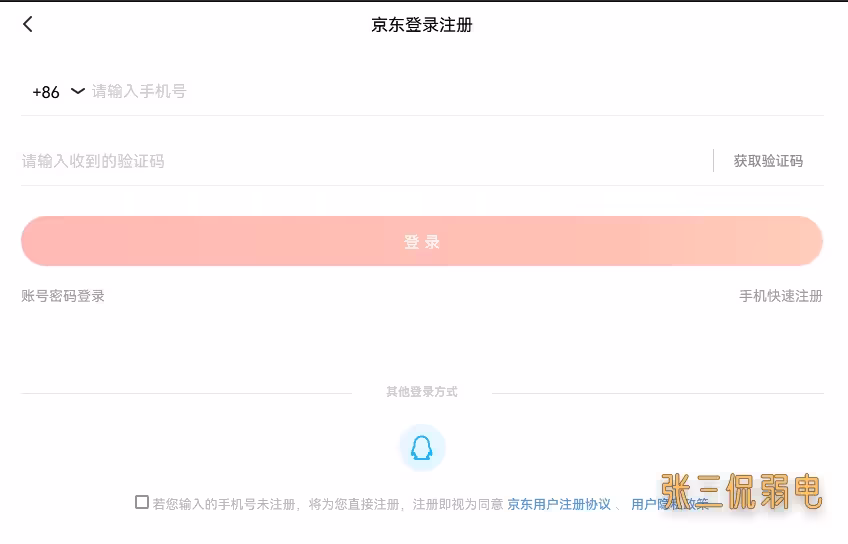Open 手机快速注册 quick registration
This screenshot has height=544, width=848.
click(780, 296)
